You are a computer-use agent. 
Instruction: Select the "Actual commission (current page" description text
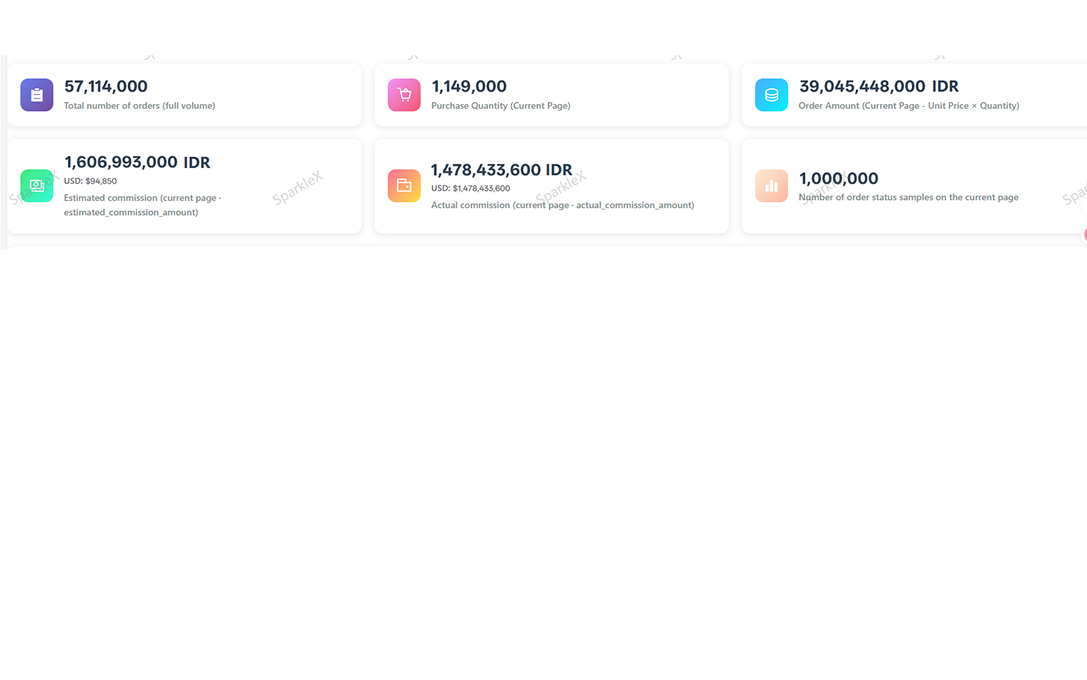coord(562,205)
